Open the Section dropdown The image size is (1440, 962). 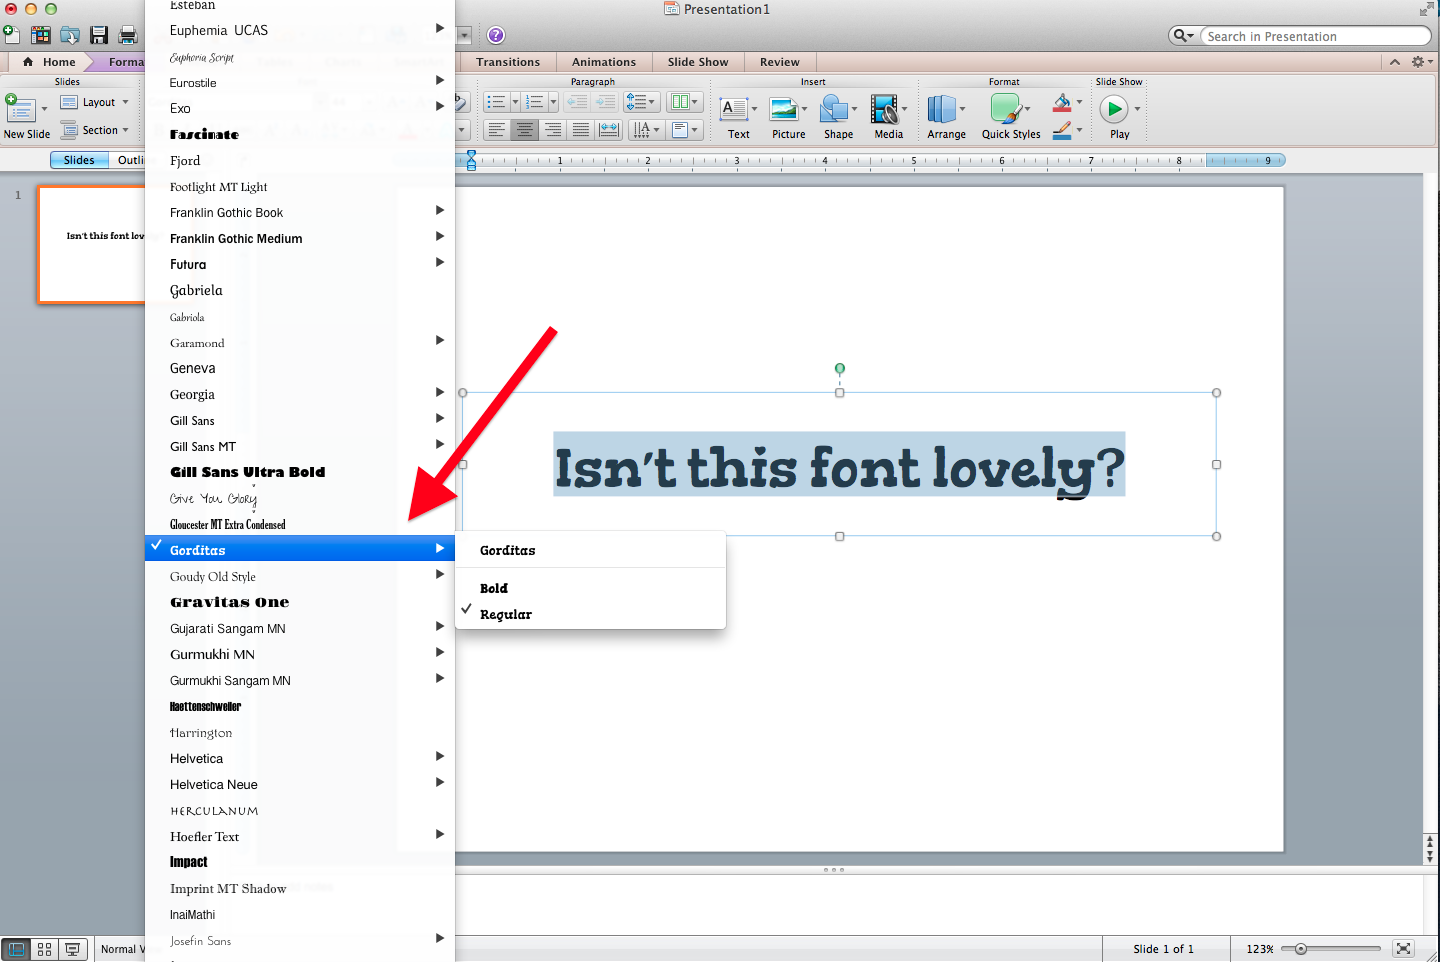click(96, 129)
